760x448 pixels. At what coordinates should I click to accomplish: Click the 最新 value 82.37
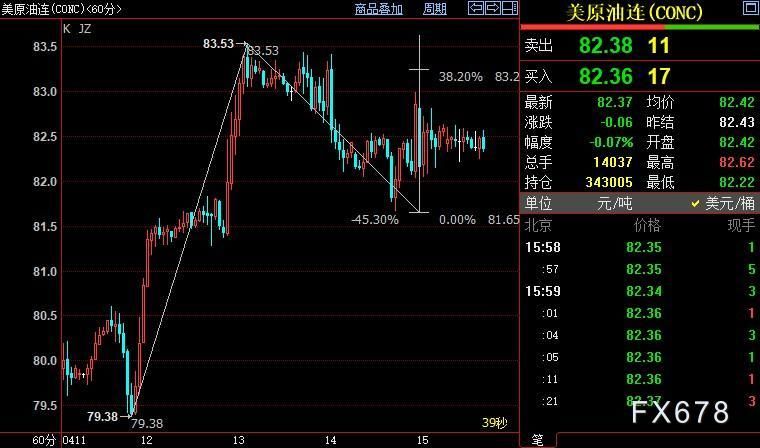pos(615,102)
